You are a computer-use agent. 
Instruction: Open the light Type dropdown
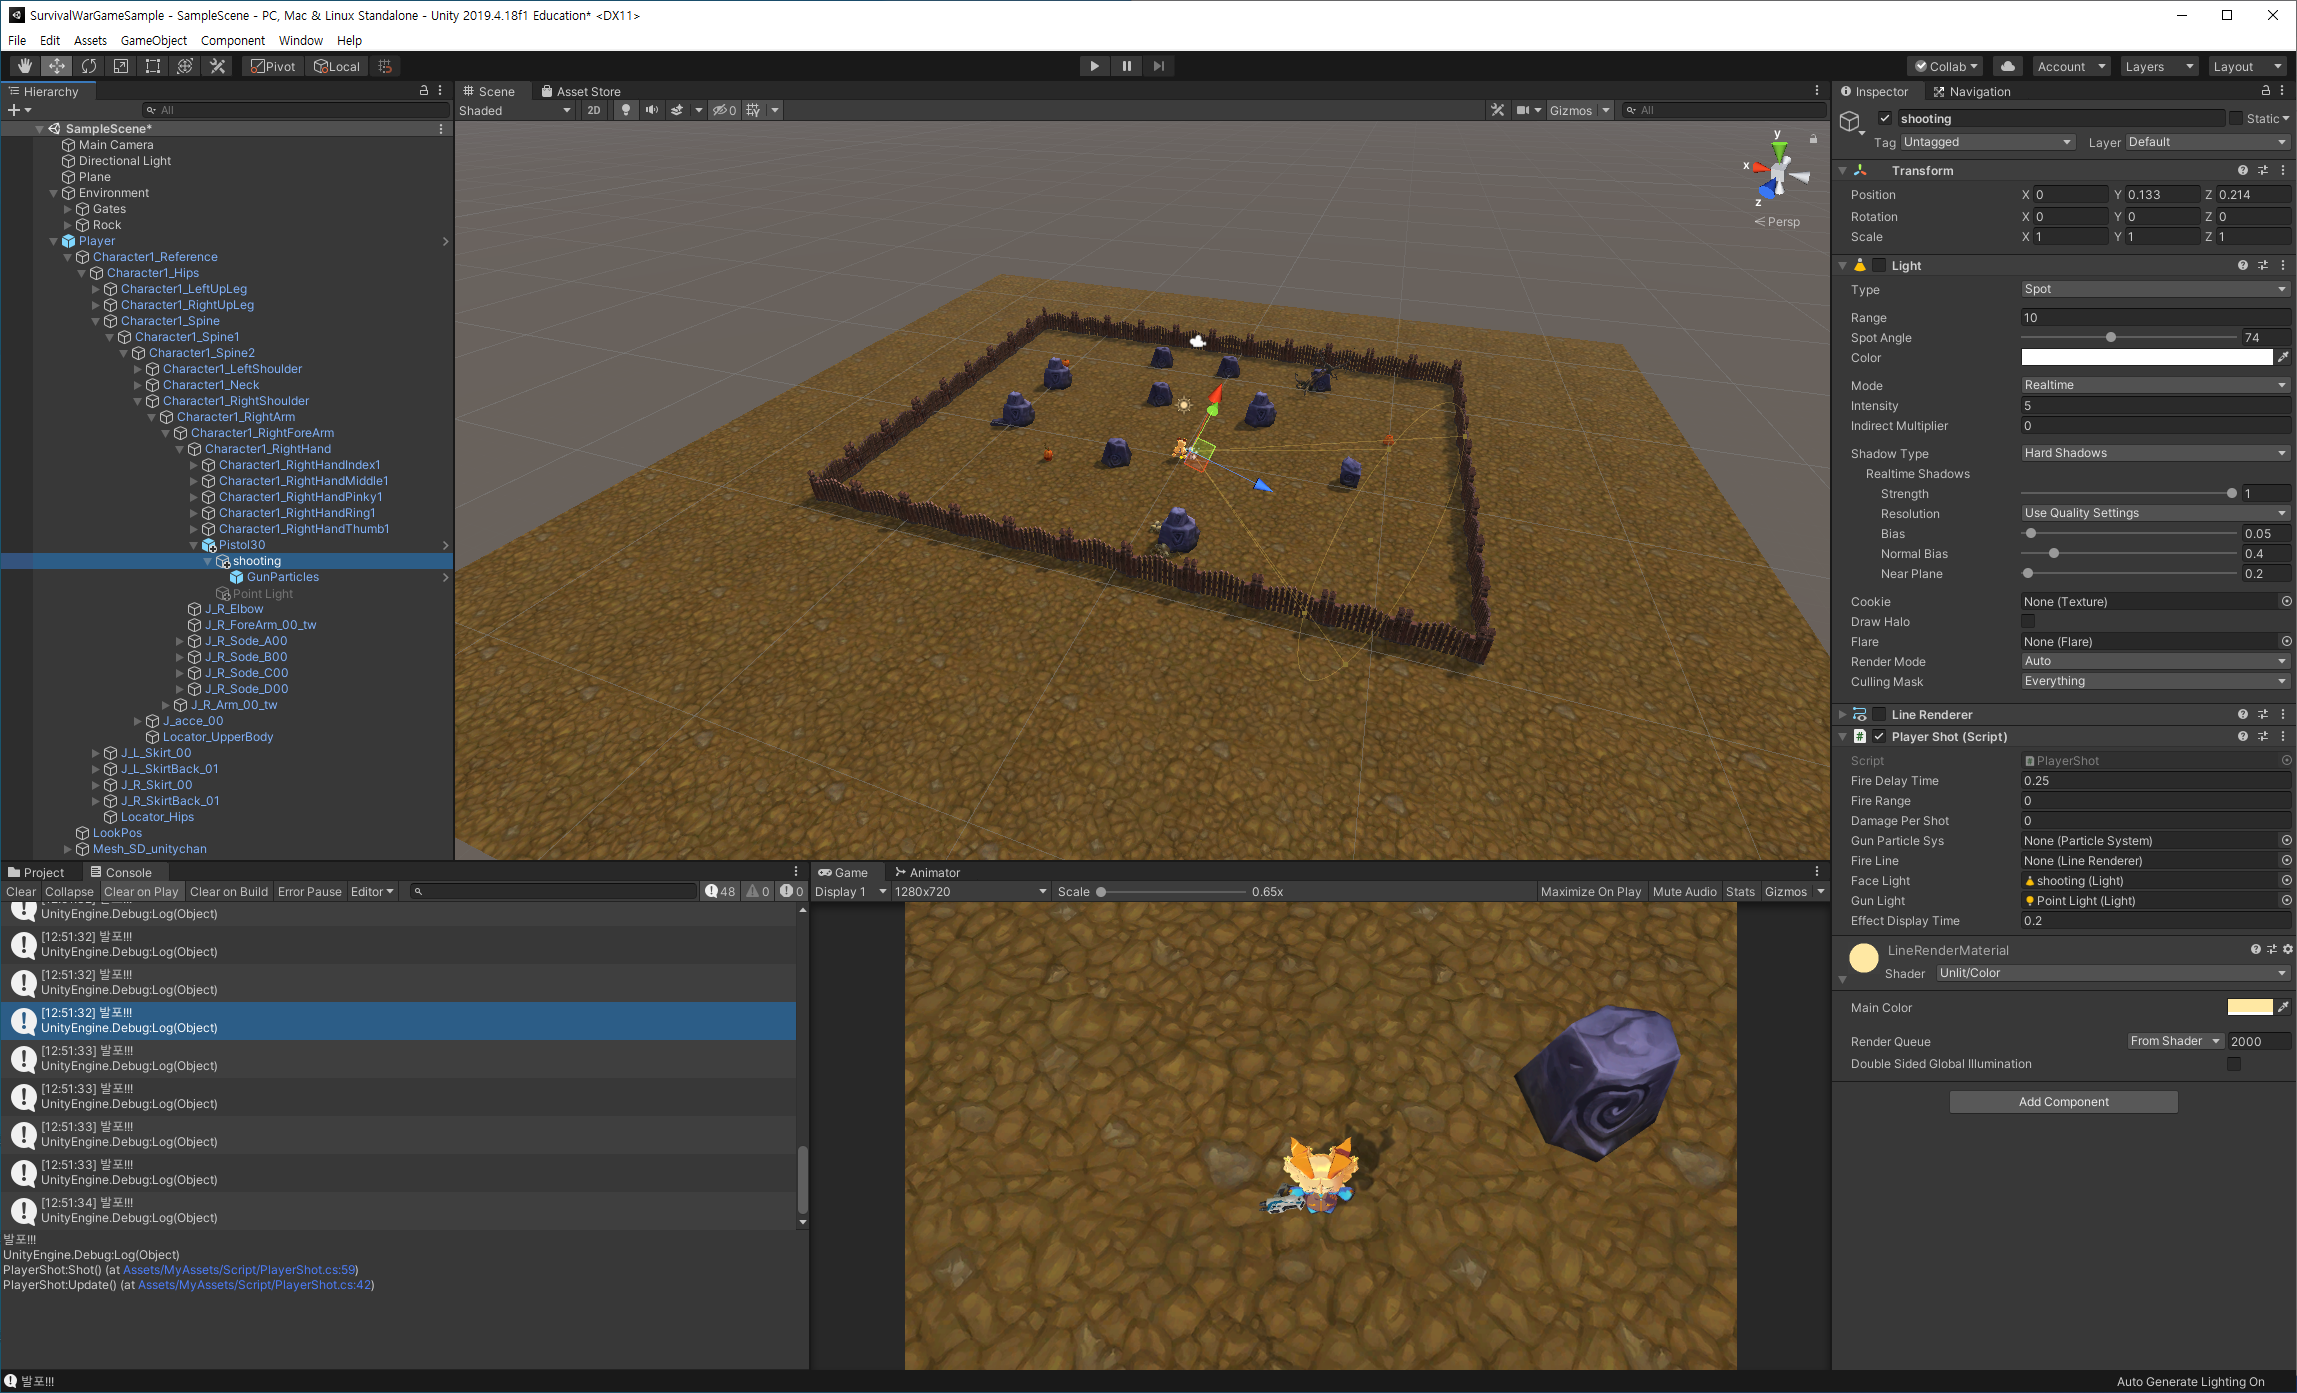[x=2154, y=289]
